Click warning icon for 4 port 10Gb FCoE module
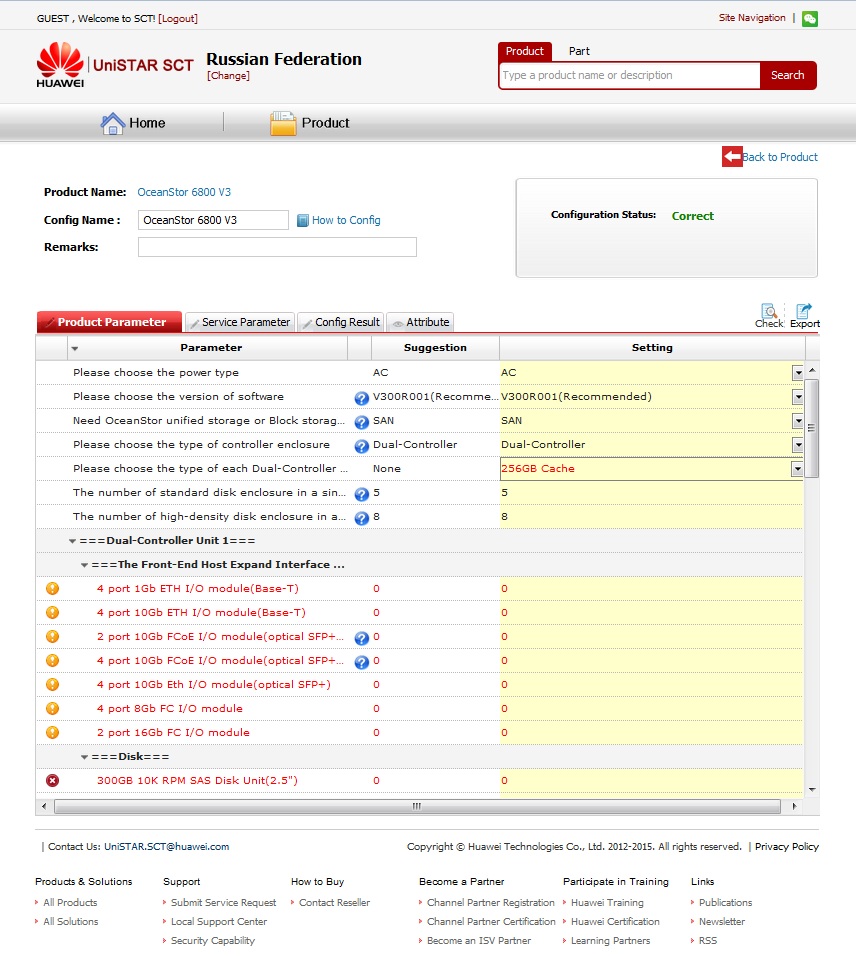This screenshot has width=856, height=956. pyautogui.click(x=52, y=660)
